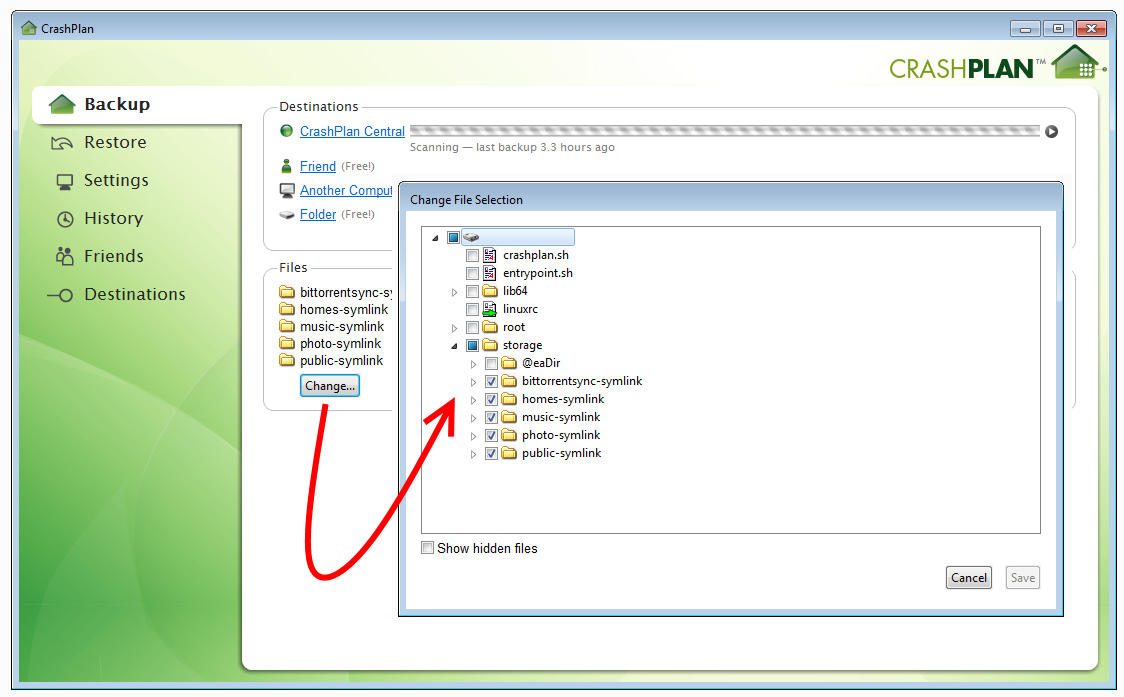Uncheck the homes-symlink checkbox
The width and height of the screenshot is (1124, 697).
click(x=491, y=399)
